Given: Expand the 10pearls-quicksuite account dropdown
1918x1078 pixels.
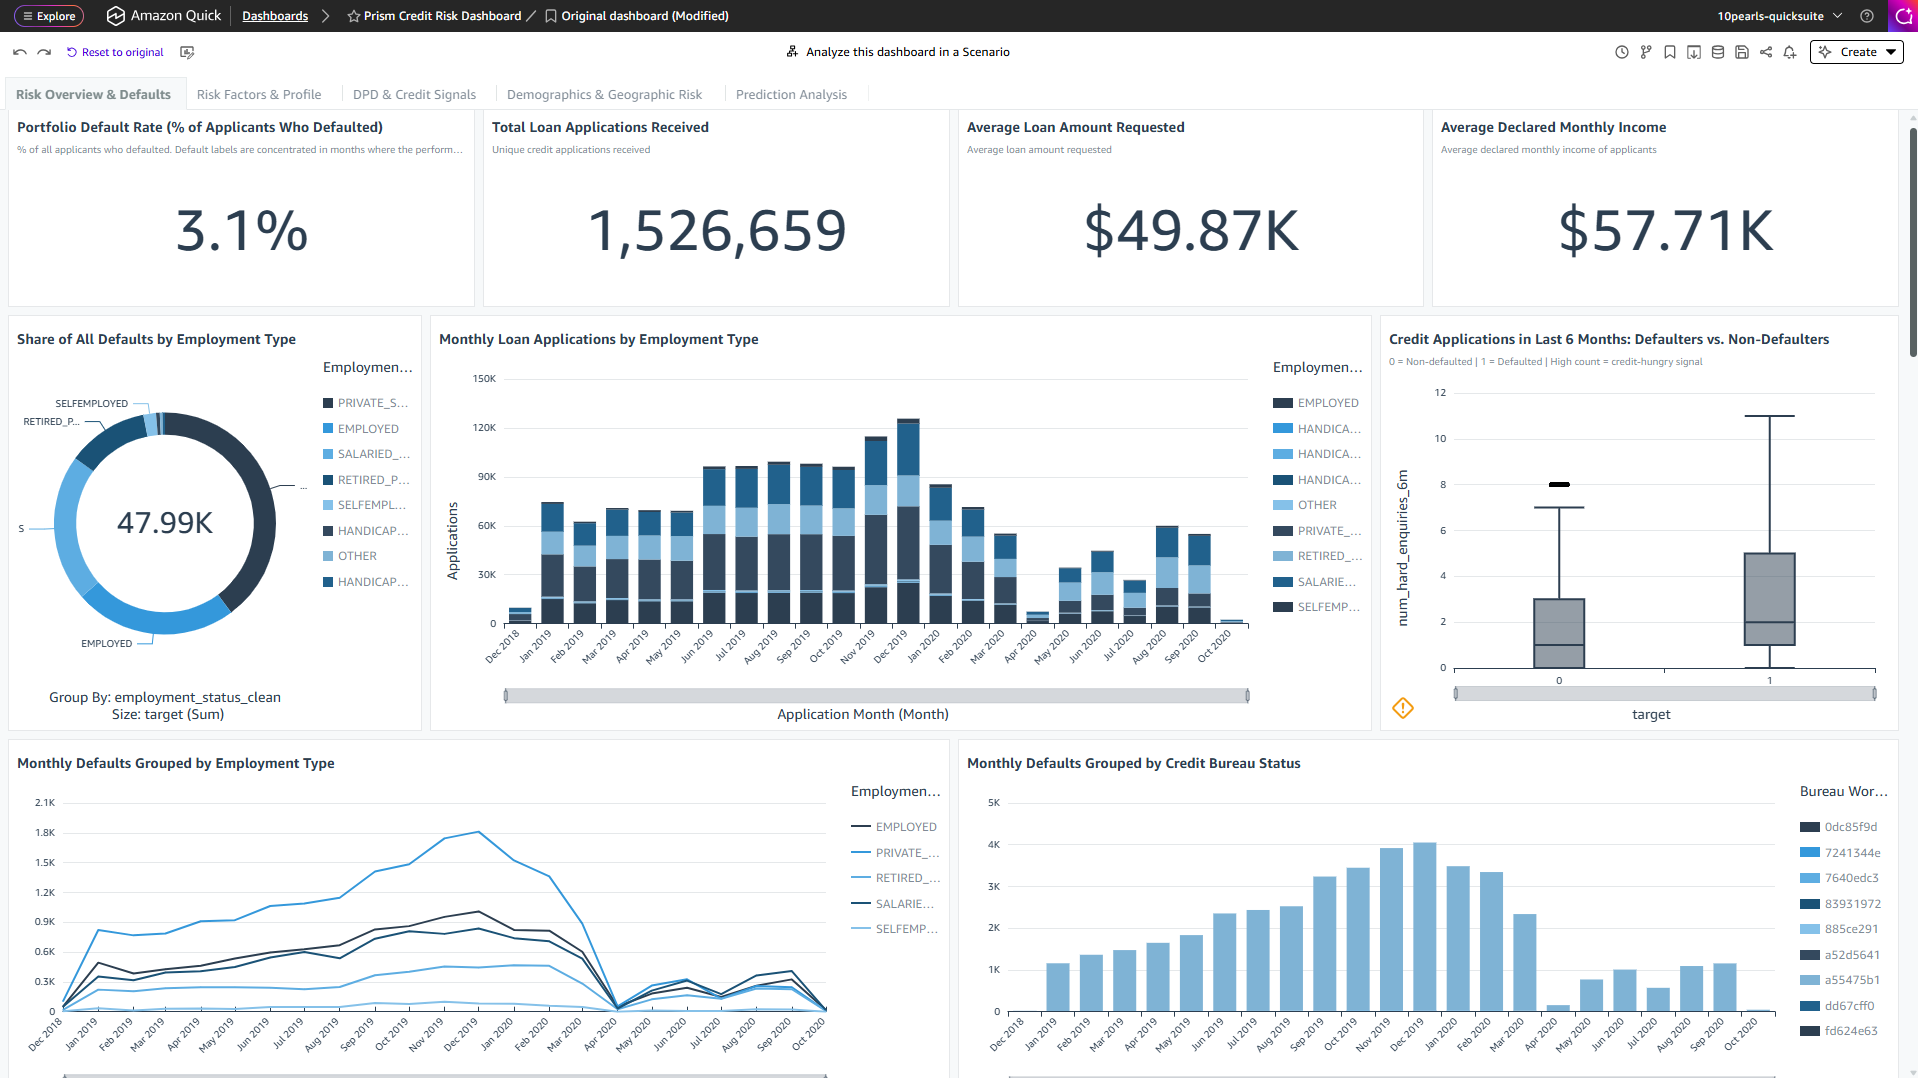Looking at the screenshot, I should tap(1780, 16).
